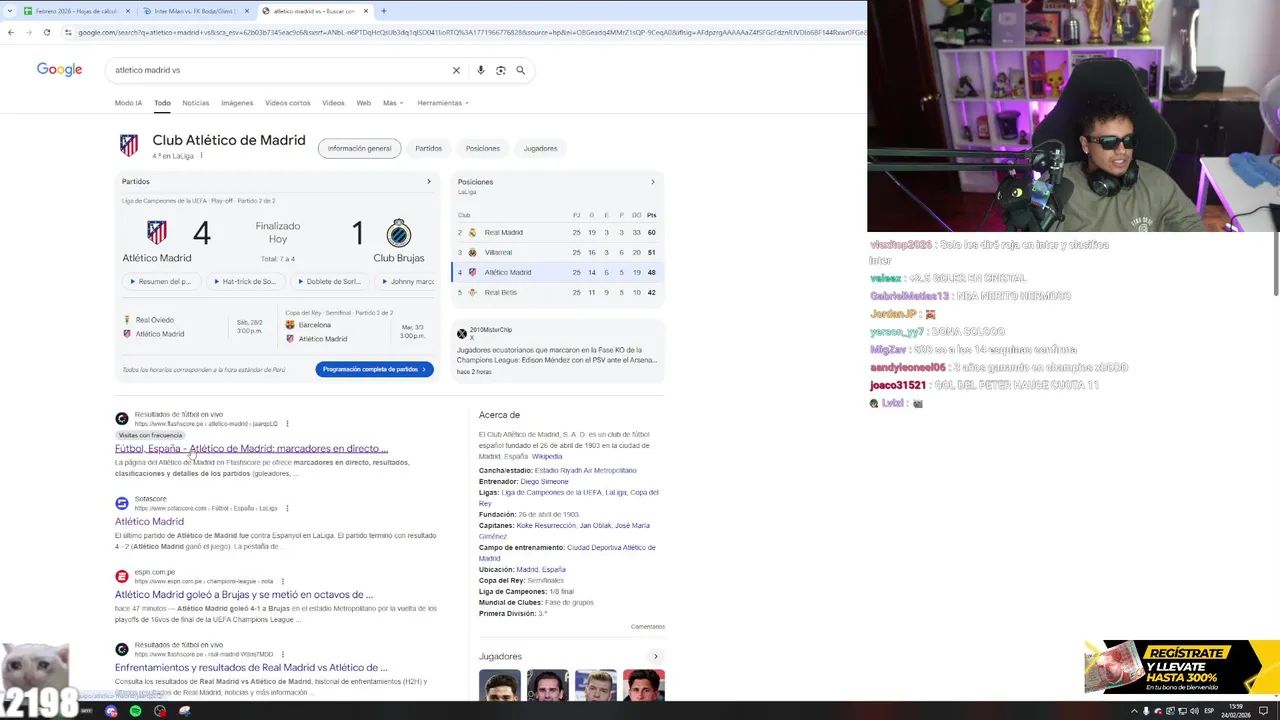Viewport: 1280px width, 720px height.
Task: Open 'Atlético Madrid goleó a Brujas' ESPN result
Action: (x=244, y=594)
